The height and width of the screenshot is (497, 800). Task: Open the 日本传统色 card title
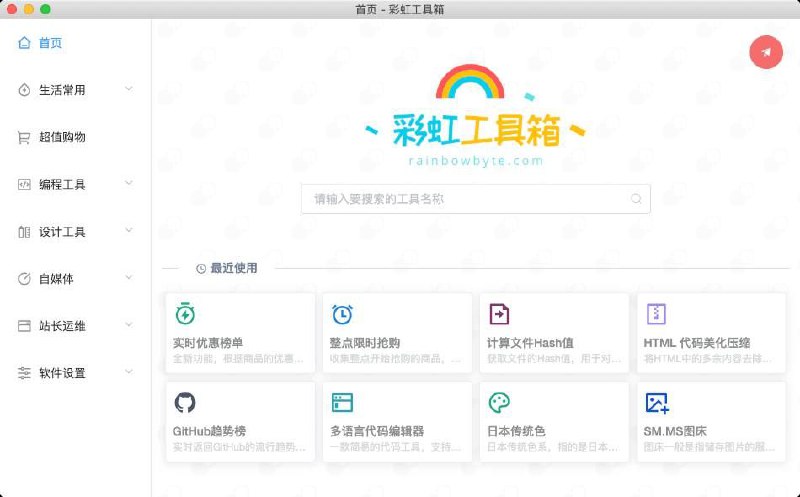point(516,431)
